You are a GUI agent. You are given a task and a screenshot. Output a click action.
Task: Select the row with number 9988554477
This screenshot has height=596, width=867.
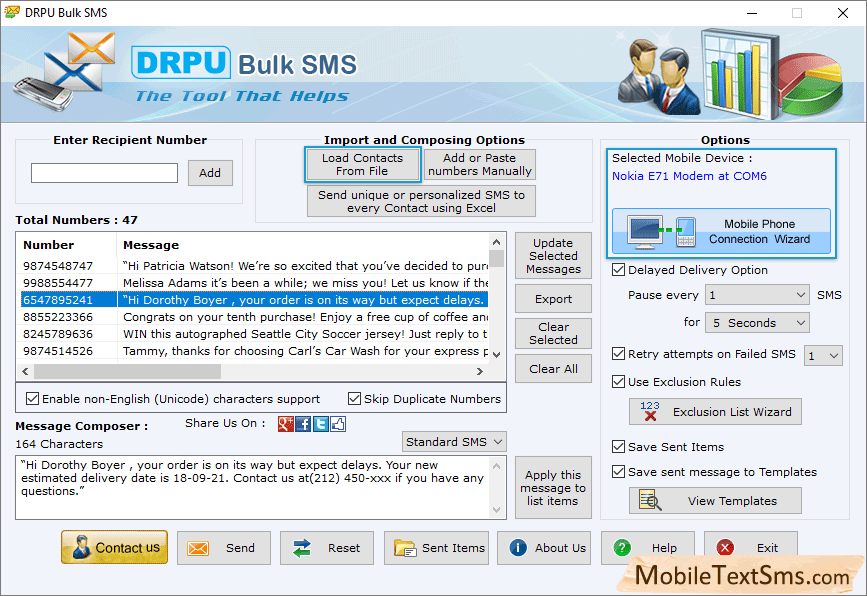(254, 283)
